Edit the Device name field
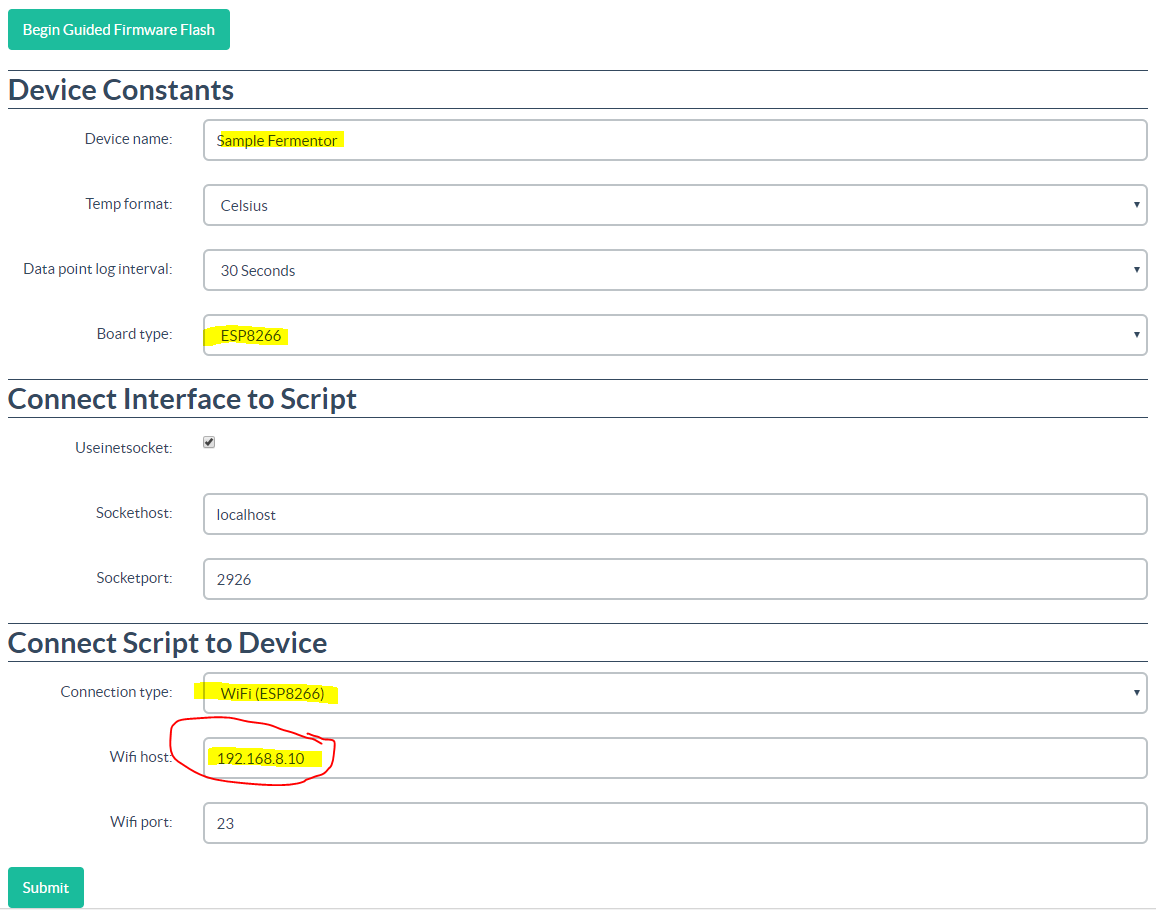This screenshot has height=910, width=1156. (x=675, y=140)
